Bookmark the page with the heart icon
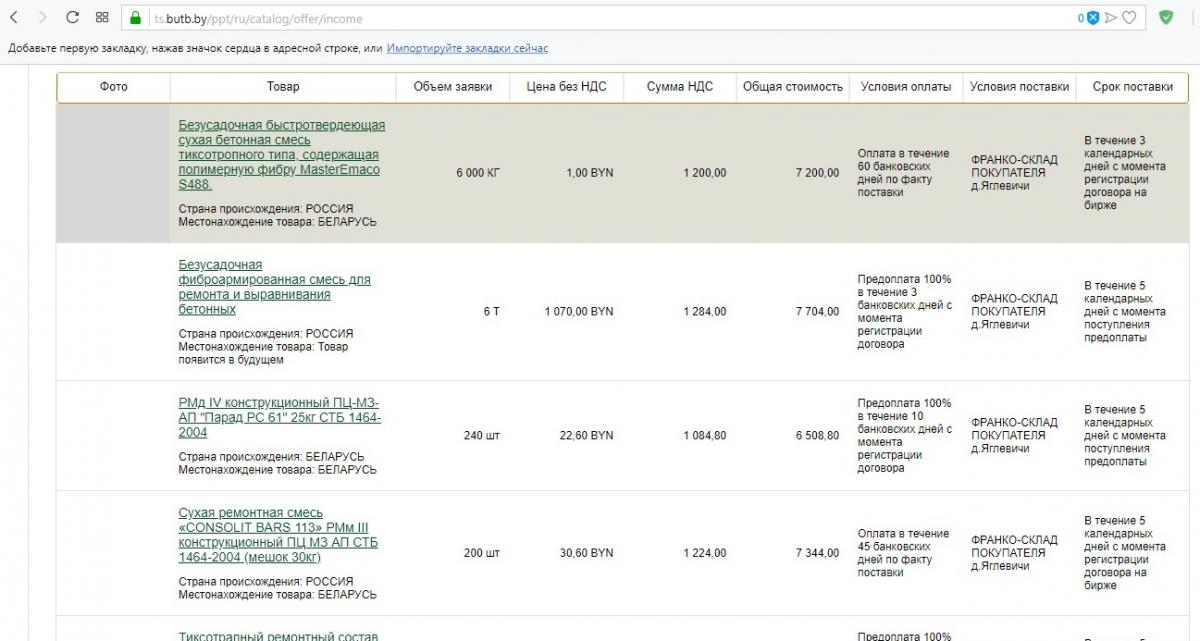This screenshot has height=641, width=1200. tap(1129, 18)
